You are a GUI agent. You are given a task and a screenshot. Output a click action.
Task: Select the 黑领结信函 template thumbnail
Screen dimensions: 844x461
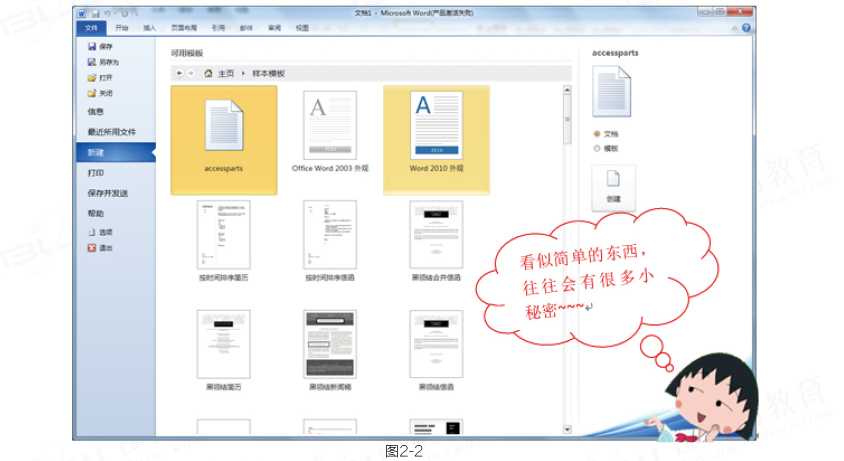(x=437, y=344)
